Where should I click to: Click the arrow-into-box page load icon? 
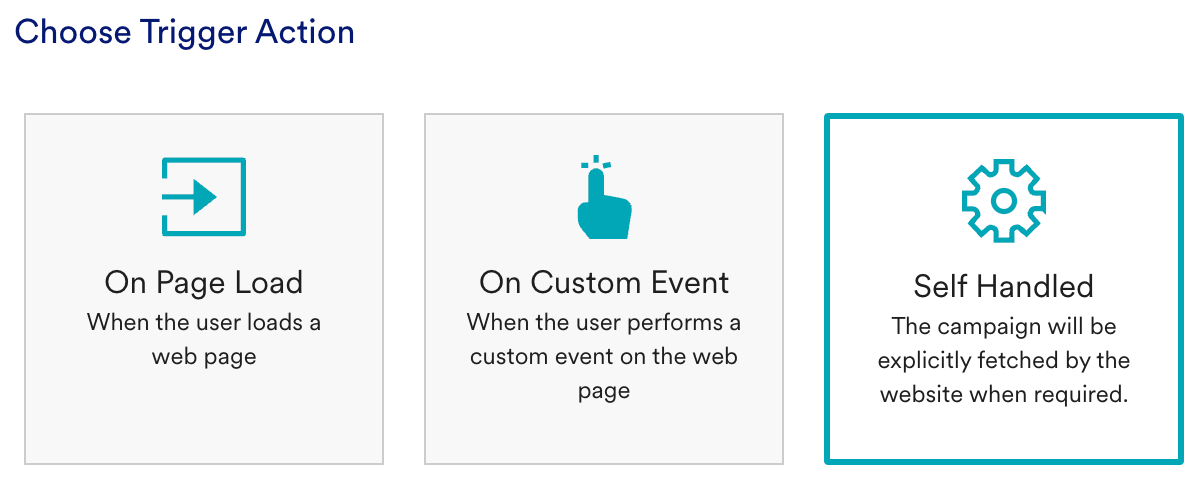click(203, 197)
